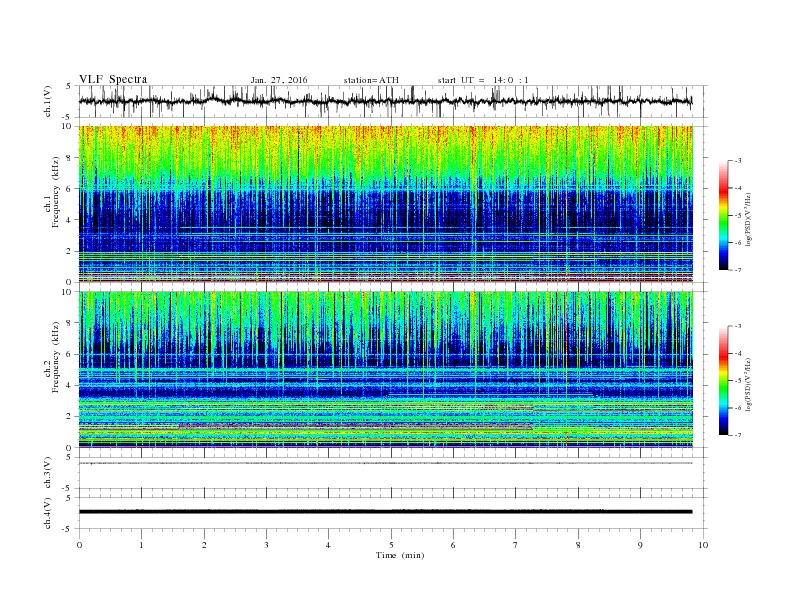The height and width of the screenshot is (612, 792).
Task: Click the "8" kHz tick on ch.1 spectrogram
Action: point(69,158)
